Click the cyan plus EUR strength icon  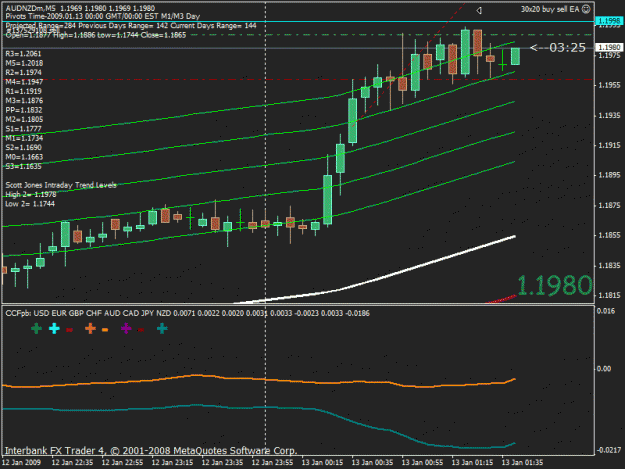(54, 329)
